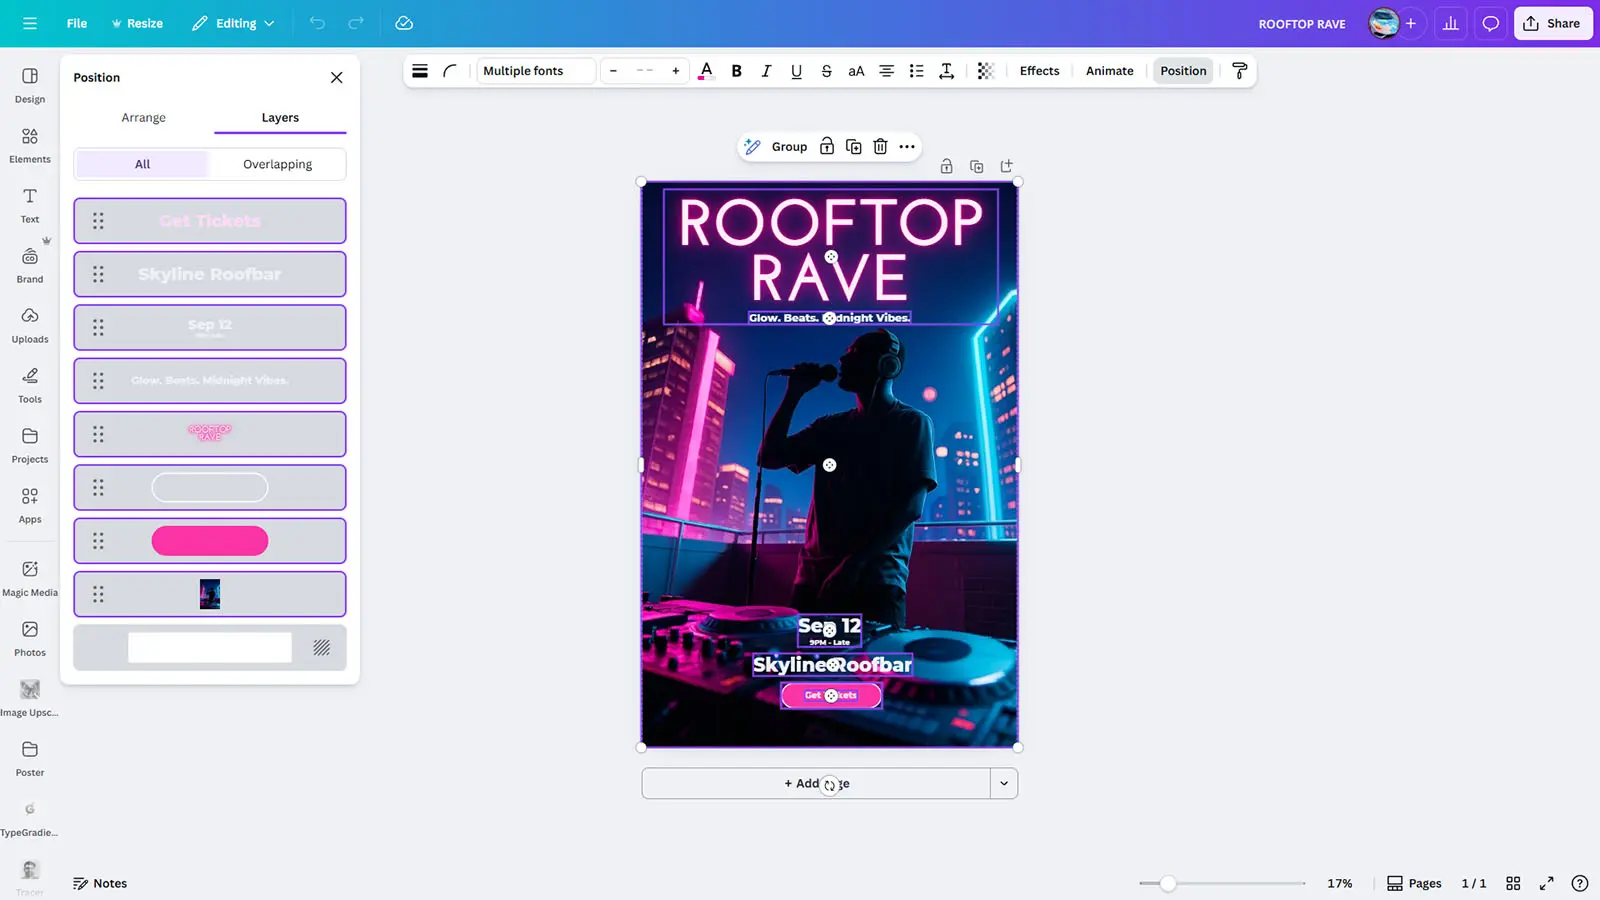
Task: Lock the selected elements
Action: pyautogui.click(x=827, y=147)
